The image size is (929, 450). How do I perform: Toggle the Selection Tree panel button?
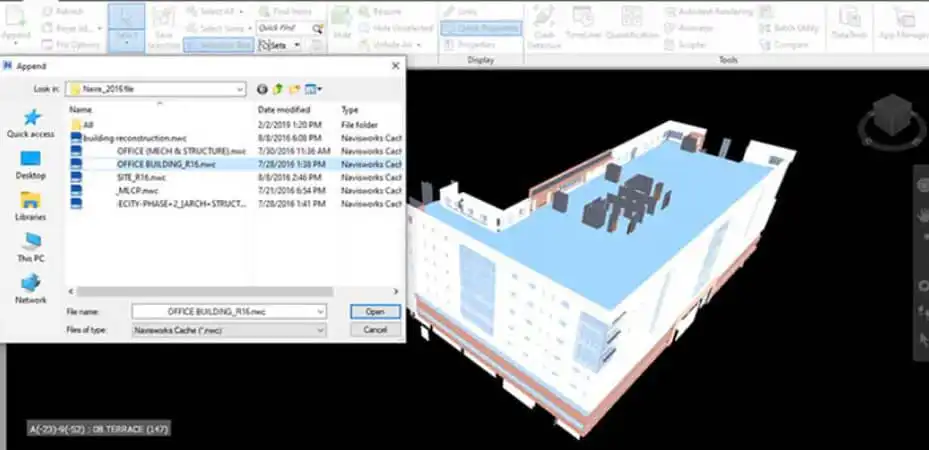coord(219,45)
